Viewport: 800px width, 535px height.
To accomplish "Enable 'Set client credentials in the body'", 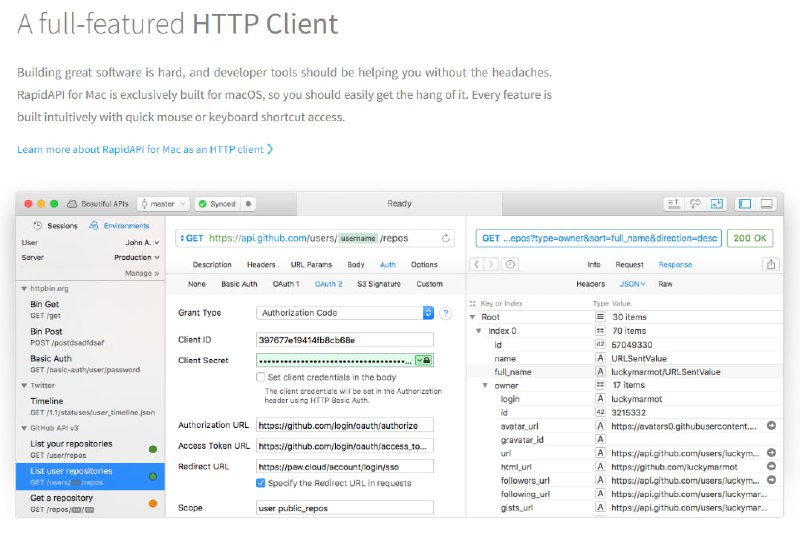I will coord(261,377).
